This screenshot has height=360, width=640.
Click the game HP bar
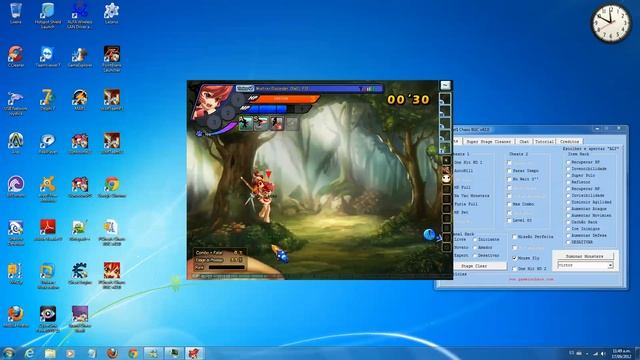click(286, 99)
